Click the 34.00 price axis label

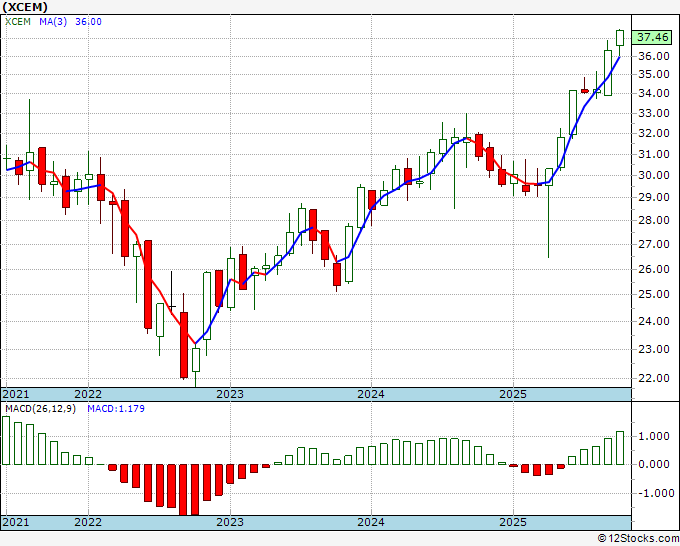coord(654,93)
